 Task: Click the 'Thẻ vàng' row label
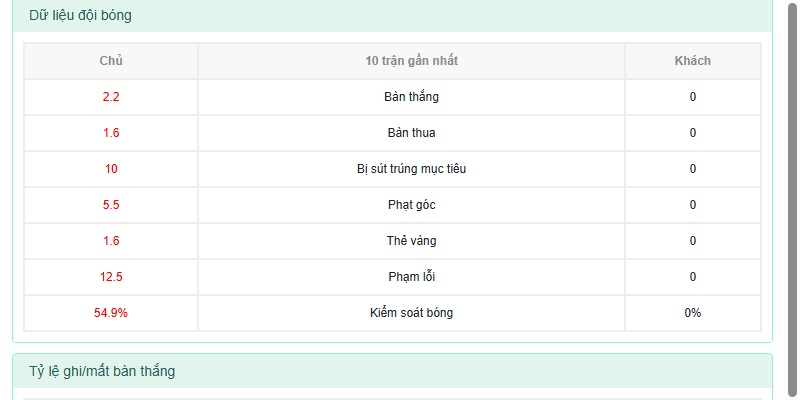pyautogui.click(x=411, y=241)
